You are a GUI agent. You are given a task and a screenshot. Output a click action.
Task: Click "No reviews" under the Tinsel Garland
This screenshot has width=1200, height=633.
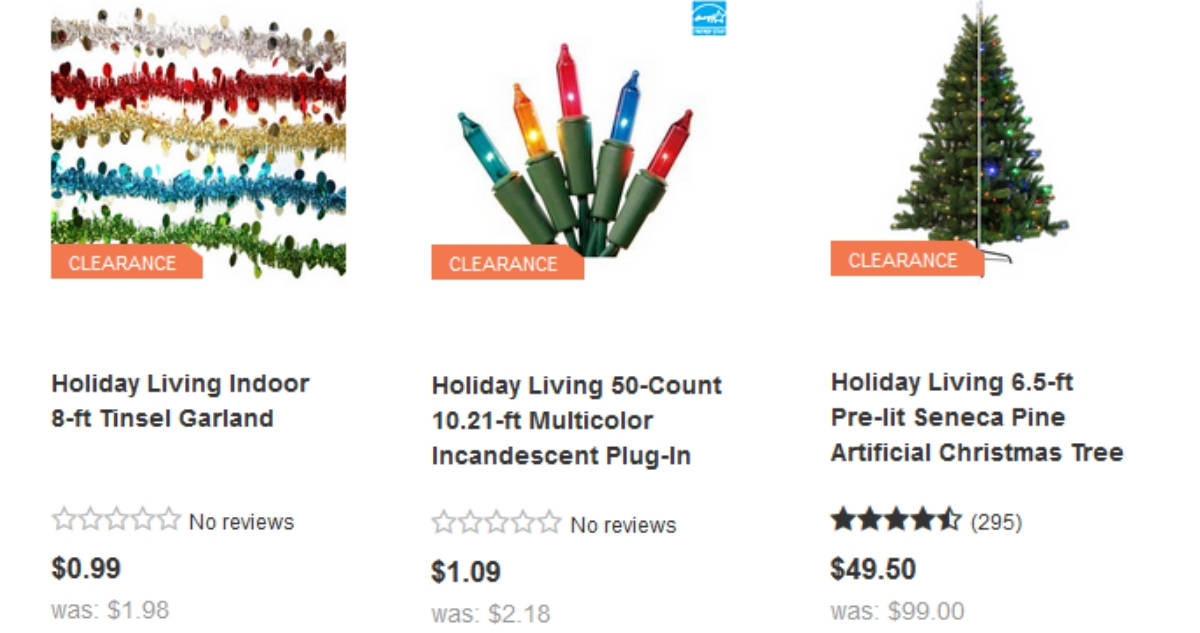pyautogui.click(x=241, y=522)
